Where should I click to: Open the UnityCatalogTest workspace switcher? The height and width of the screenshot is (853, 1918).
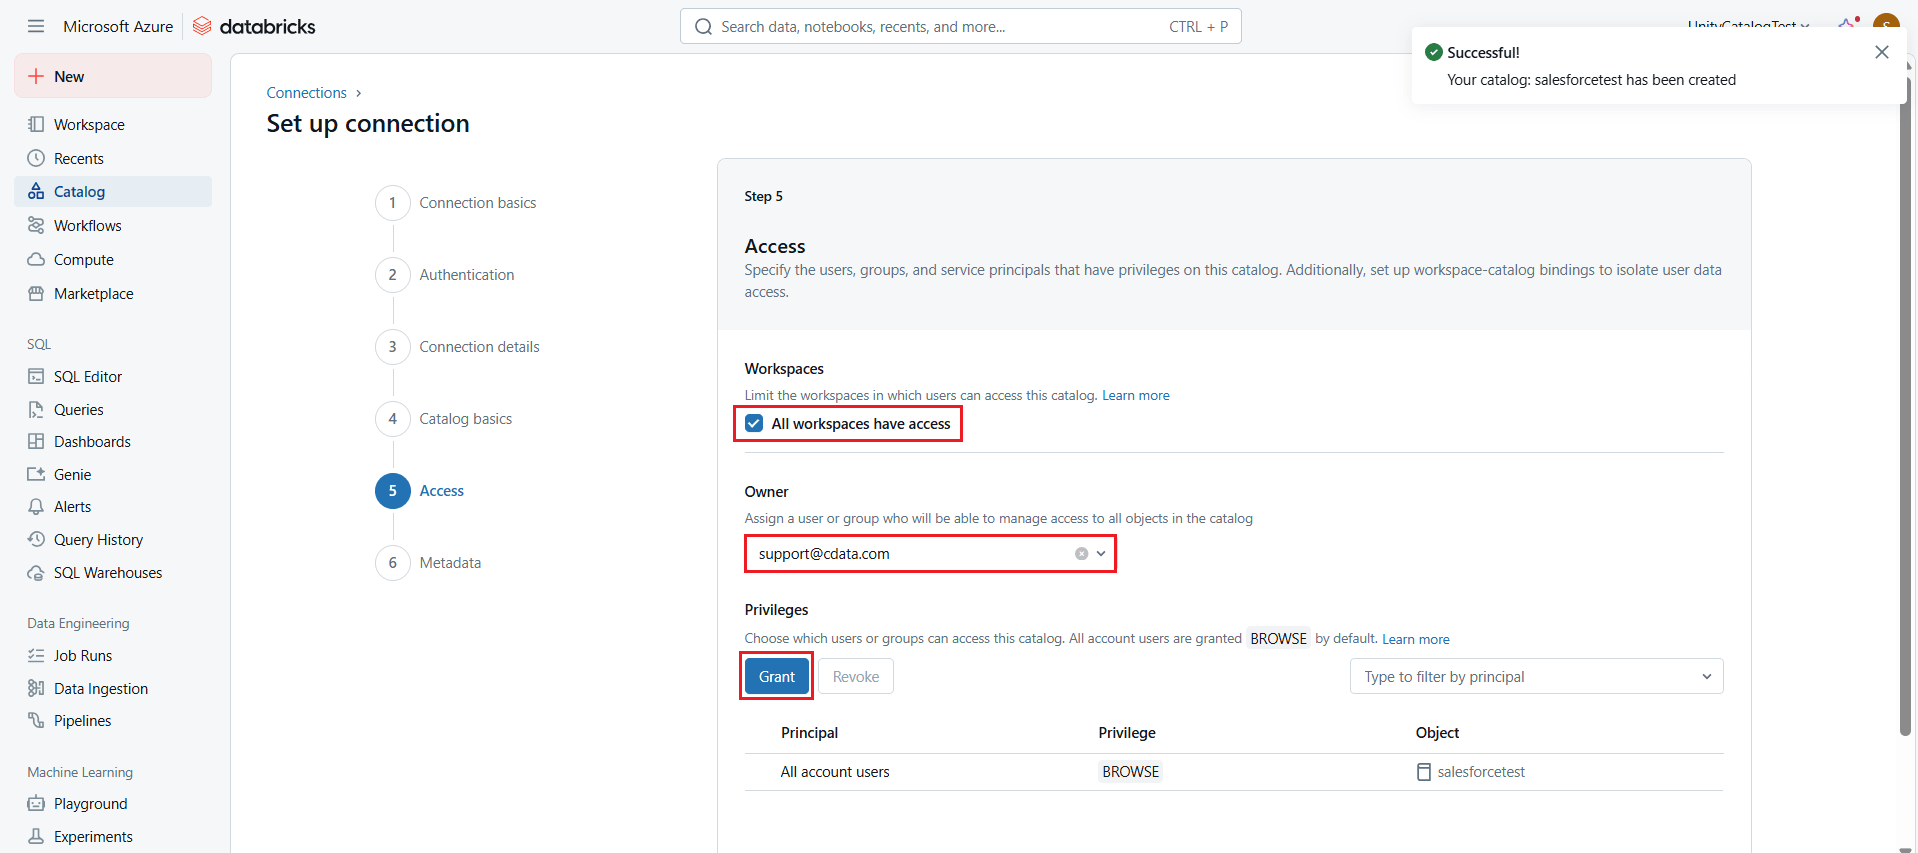pos(1748,24)
